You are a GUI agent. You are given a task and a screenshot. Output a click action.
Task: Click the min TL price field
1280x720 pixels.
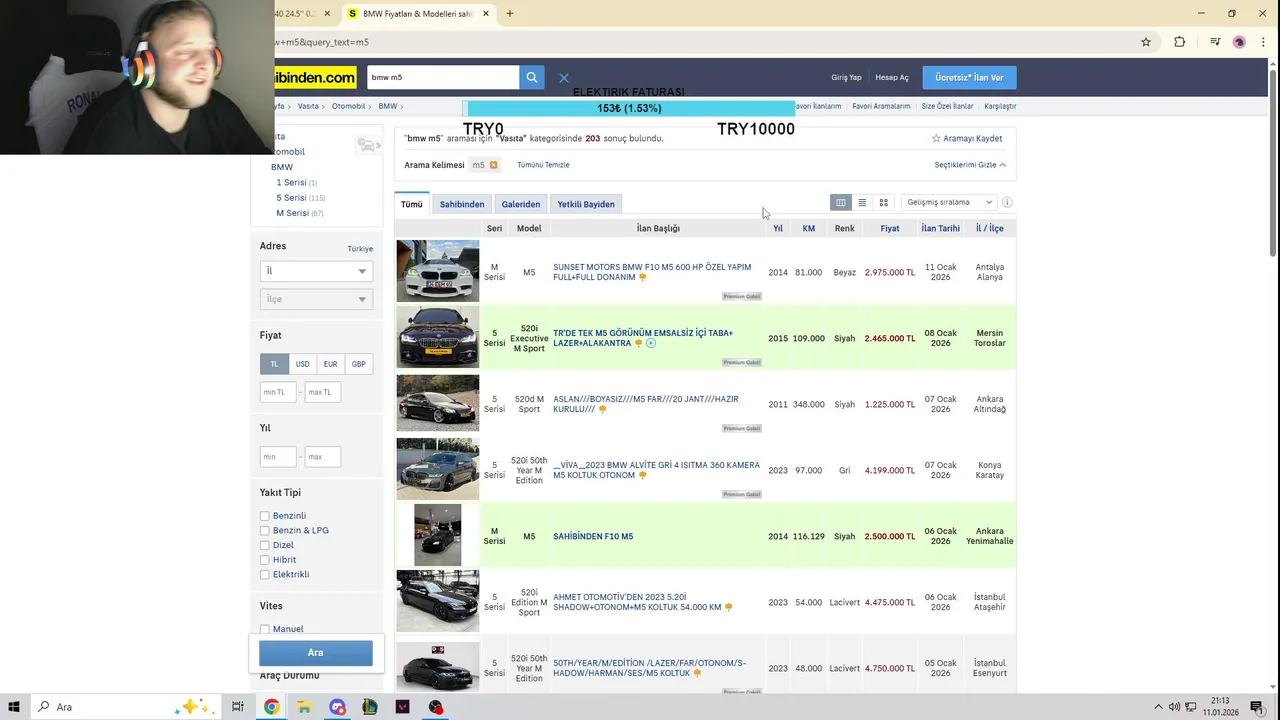[278, 392]
